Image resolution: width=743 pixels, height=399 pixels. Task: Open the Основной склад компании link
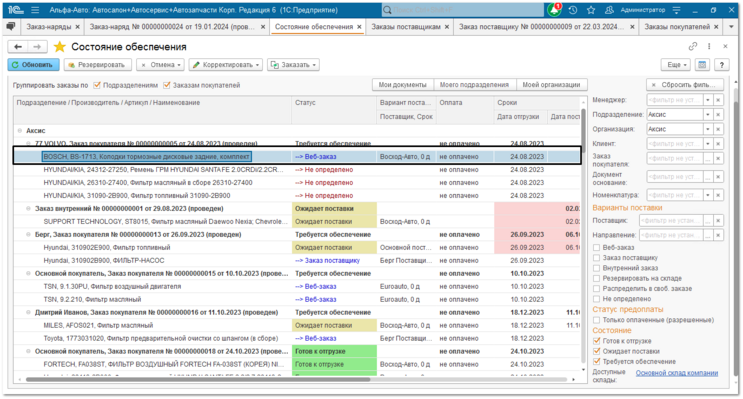(x=677, y=373)
